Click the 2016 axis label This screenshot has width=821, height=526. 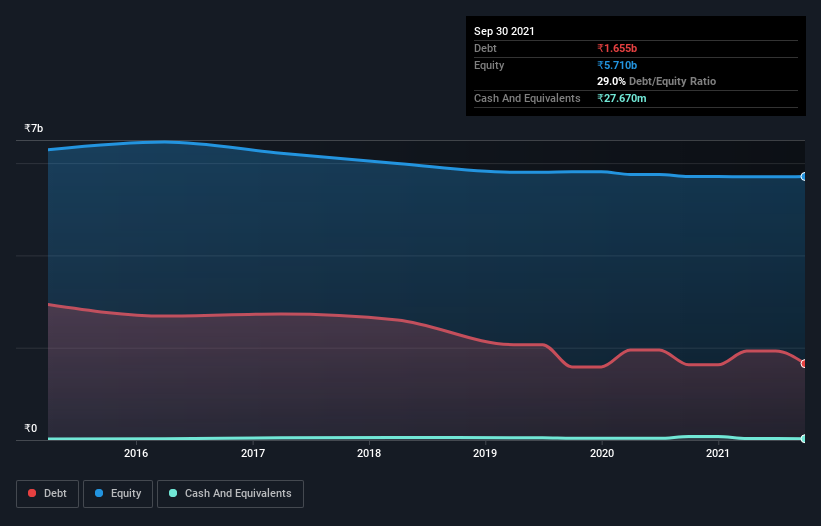click(136, 453)
